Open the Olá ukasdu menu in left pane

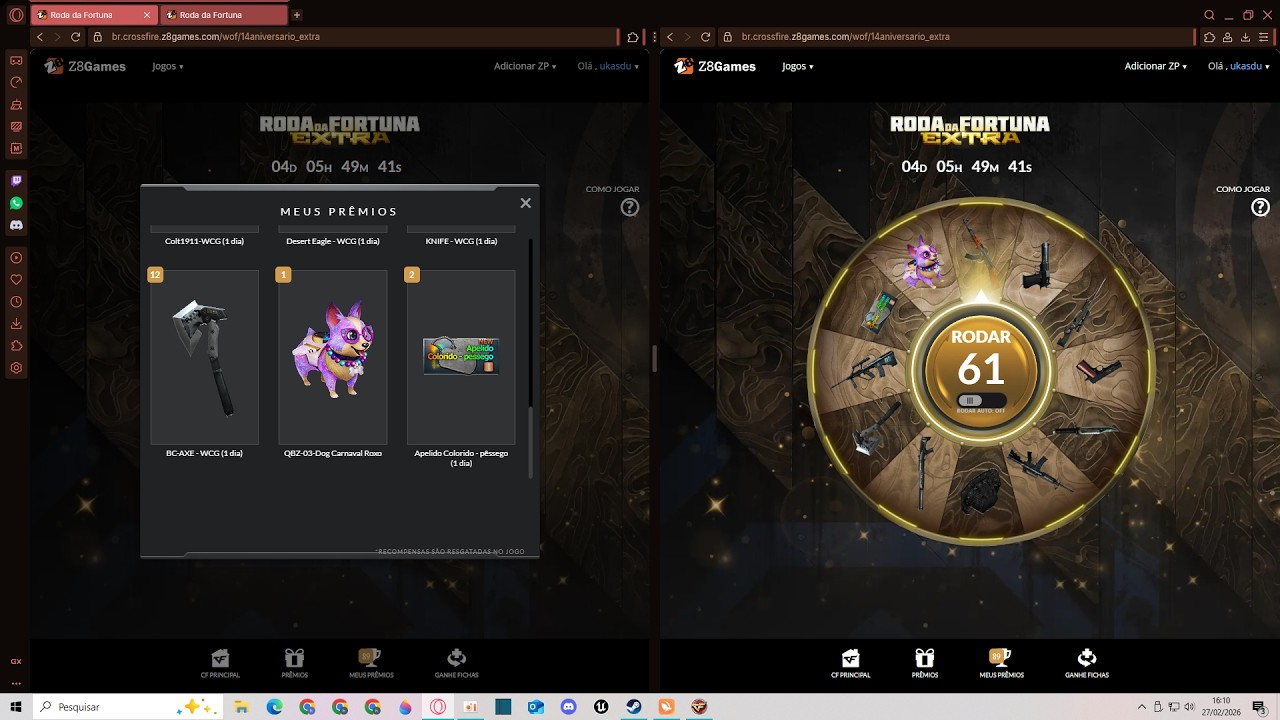tap(608, 66)
